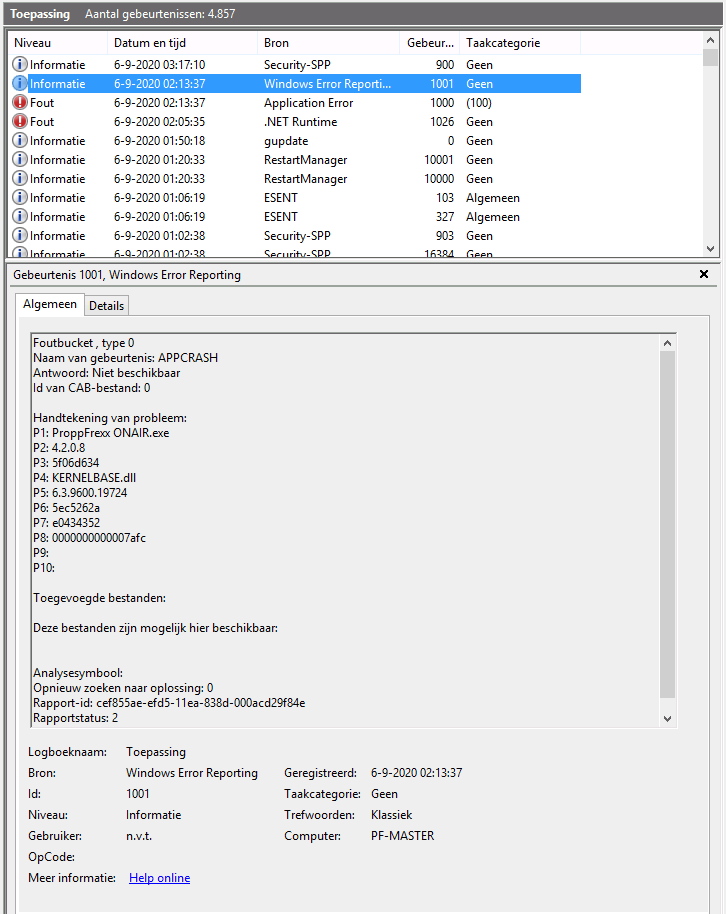726x914 pixels.
Task: Click the red error icon for Application Error
Action: click(20, 103)
